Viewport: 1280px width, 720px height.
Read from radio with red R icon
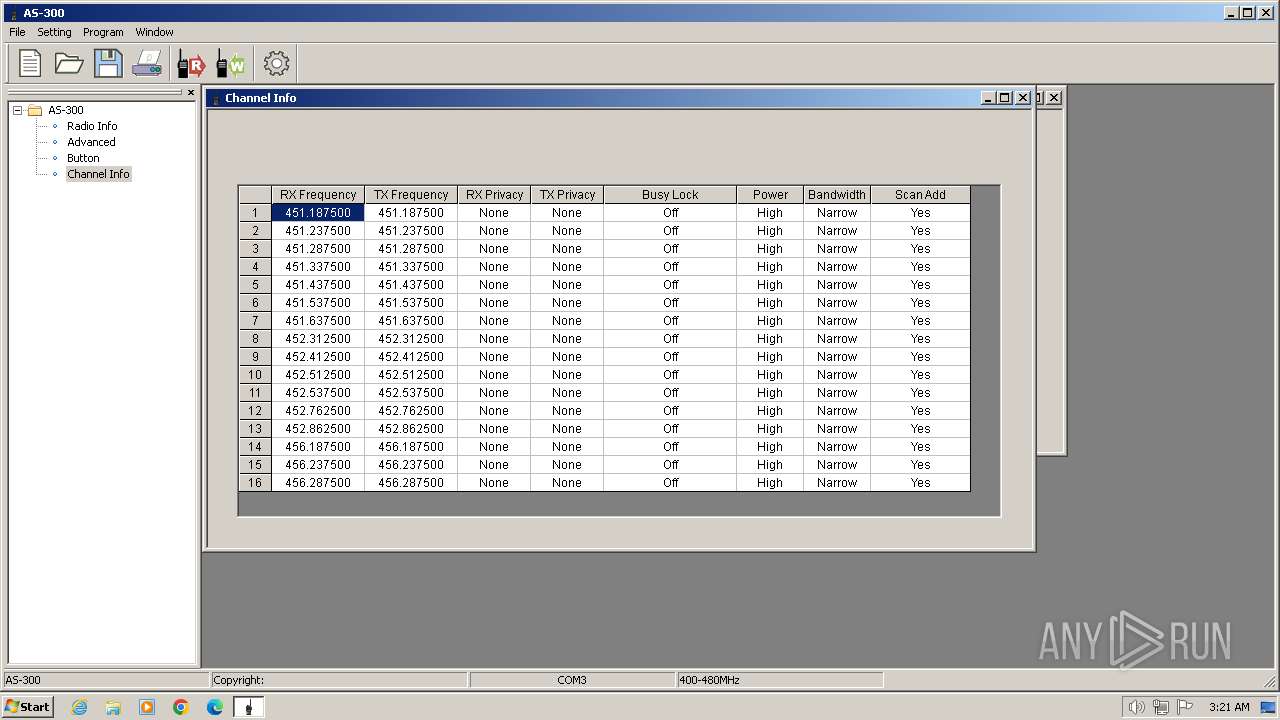coord(191,64)
